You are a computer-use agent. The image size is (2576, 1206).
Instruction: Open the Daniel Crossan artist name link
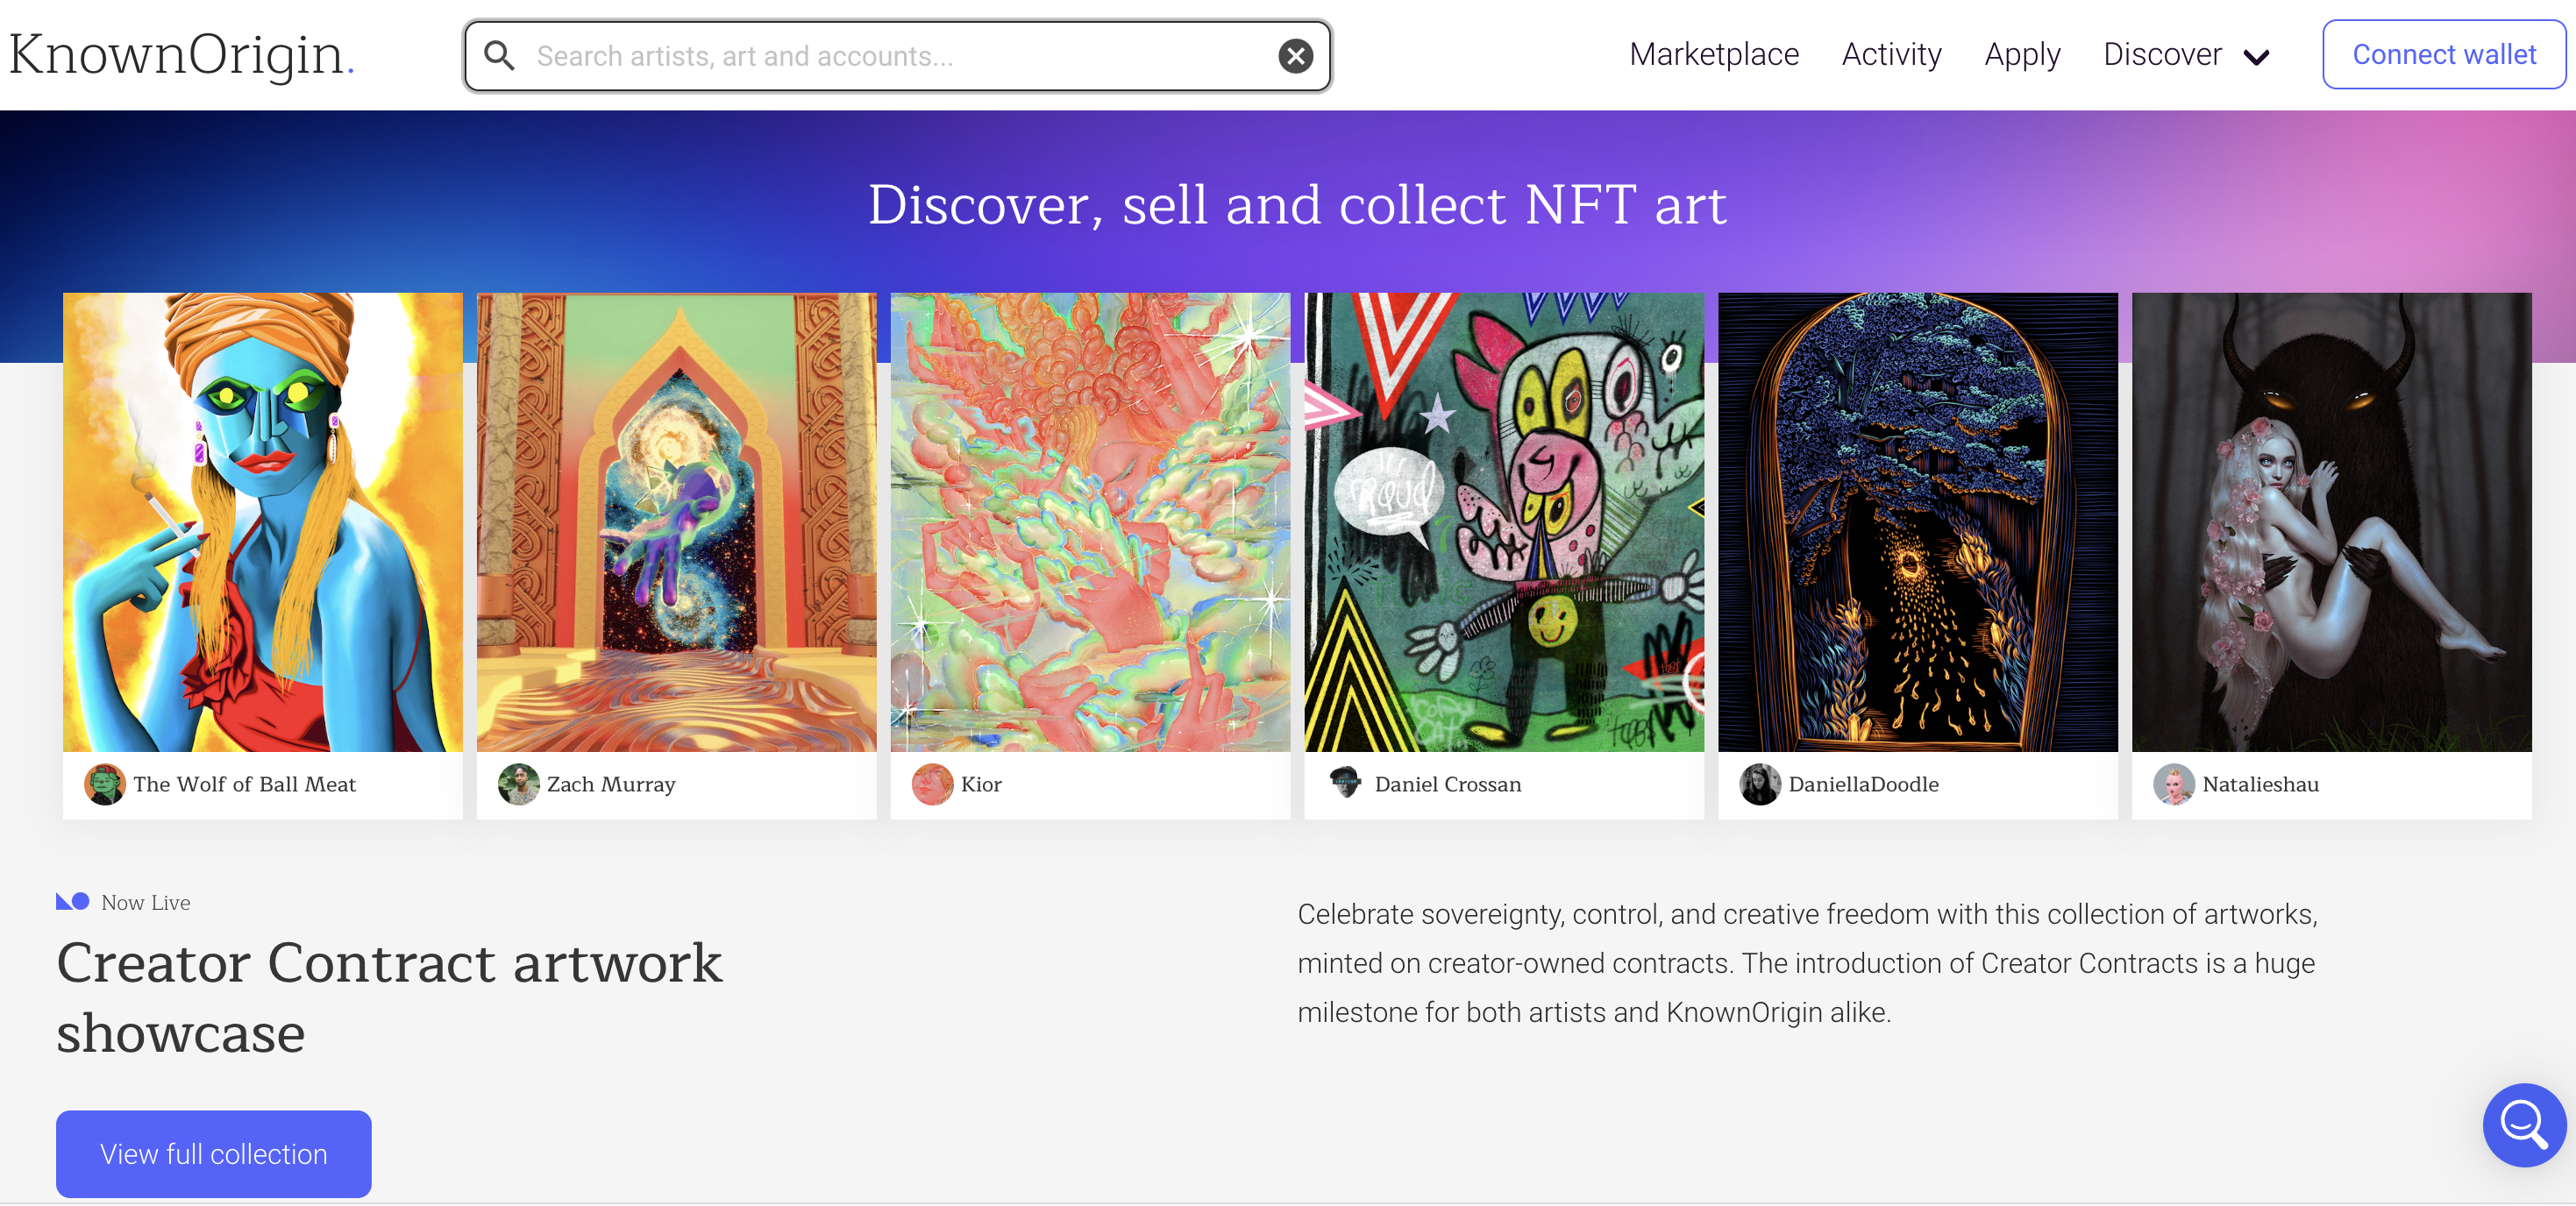[1448, 784]
